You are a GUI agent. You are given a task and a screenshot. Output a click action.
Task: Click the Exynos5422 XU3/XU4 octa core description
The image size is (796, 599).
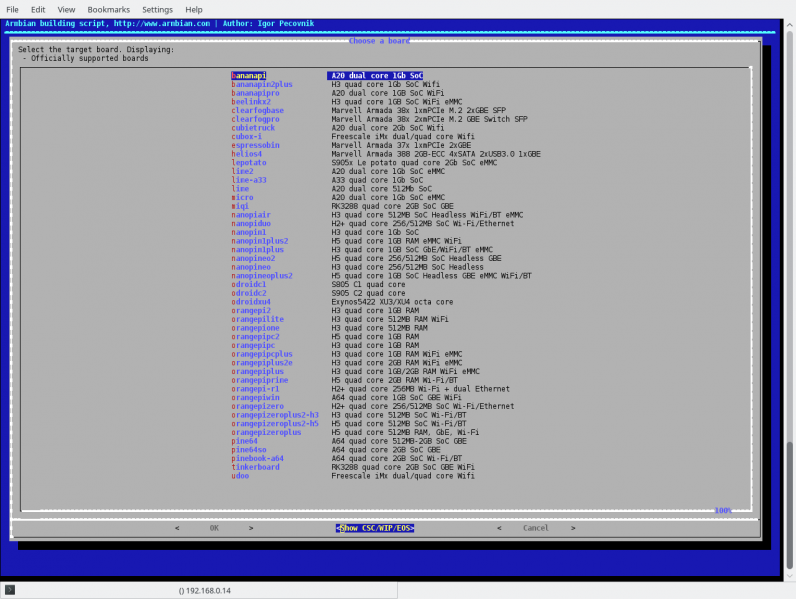click(392, 302)
